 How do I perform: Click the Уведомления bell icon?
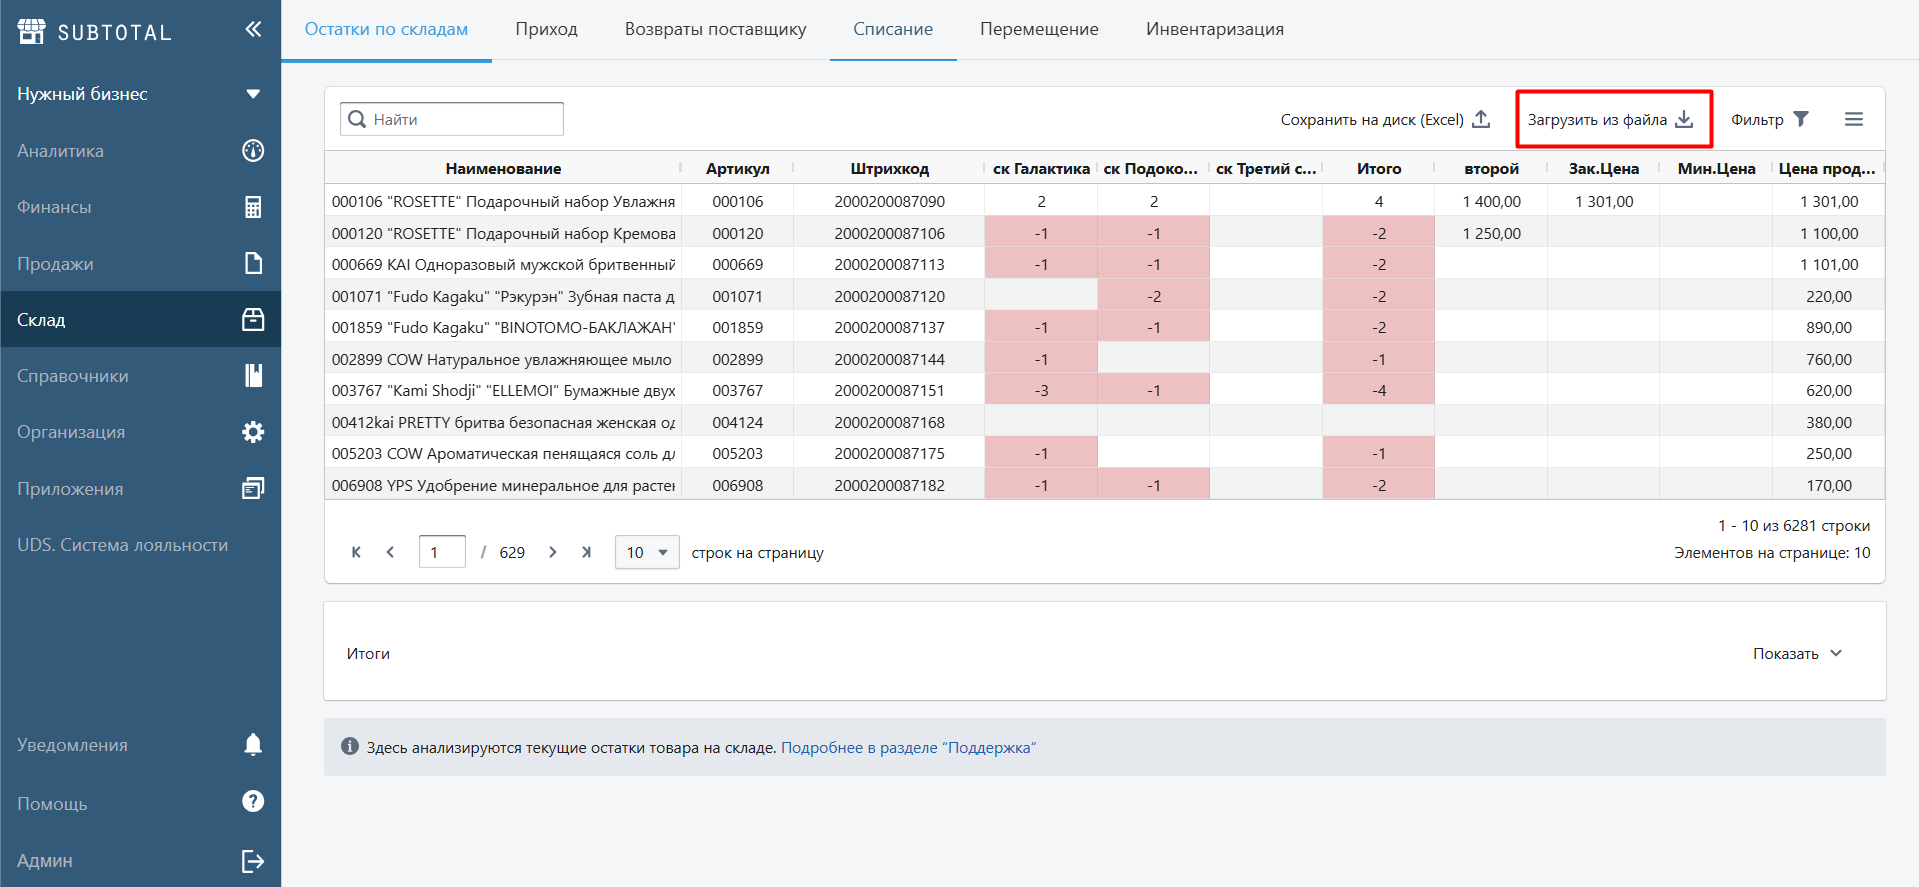coord(253,745)
